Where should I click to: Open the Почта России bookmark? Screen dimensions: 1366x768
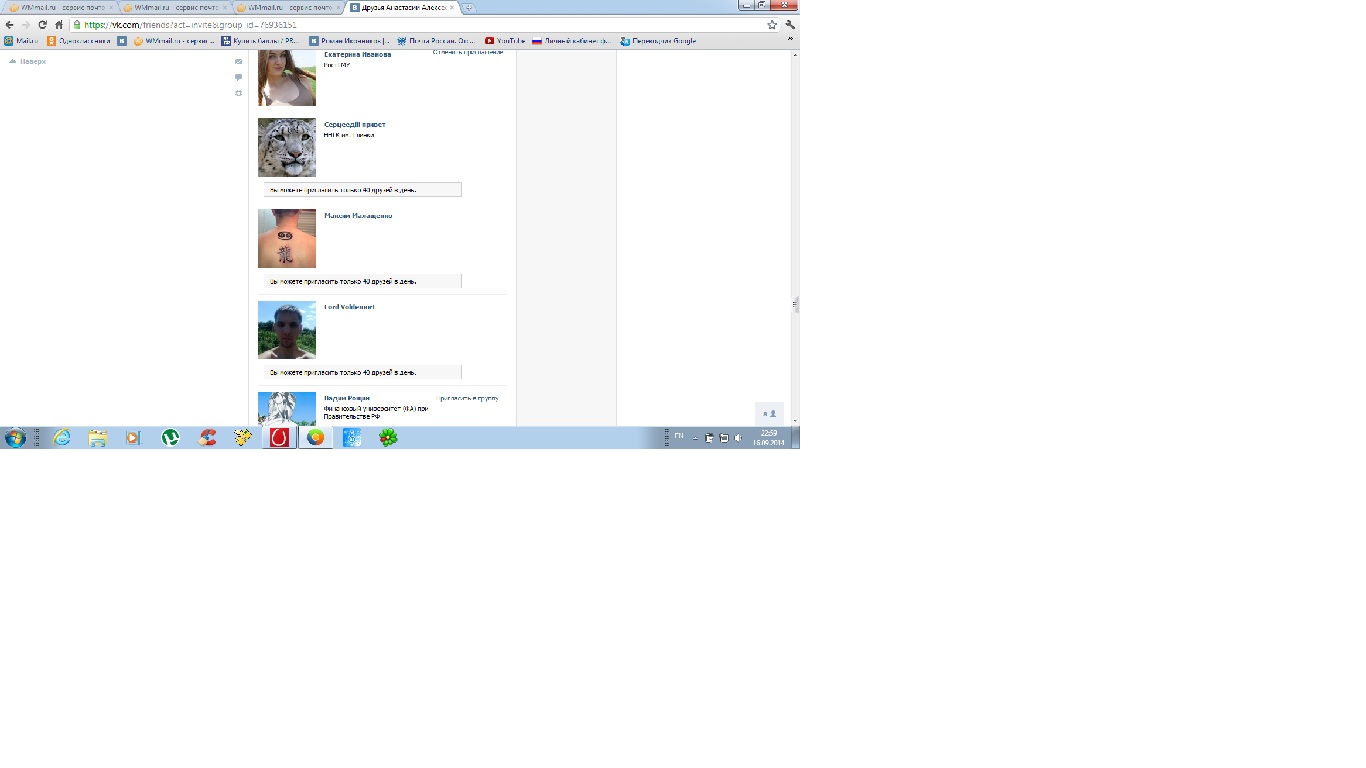[x=436, y=41]
